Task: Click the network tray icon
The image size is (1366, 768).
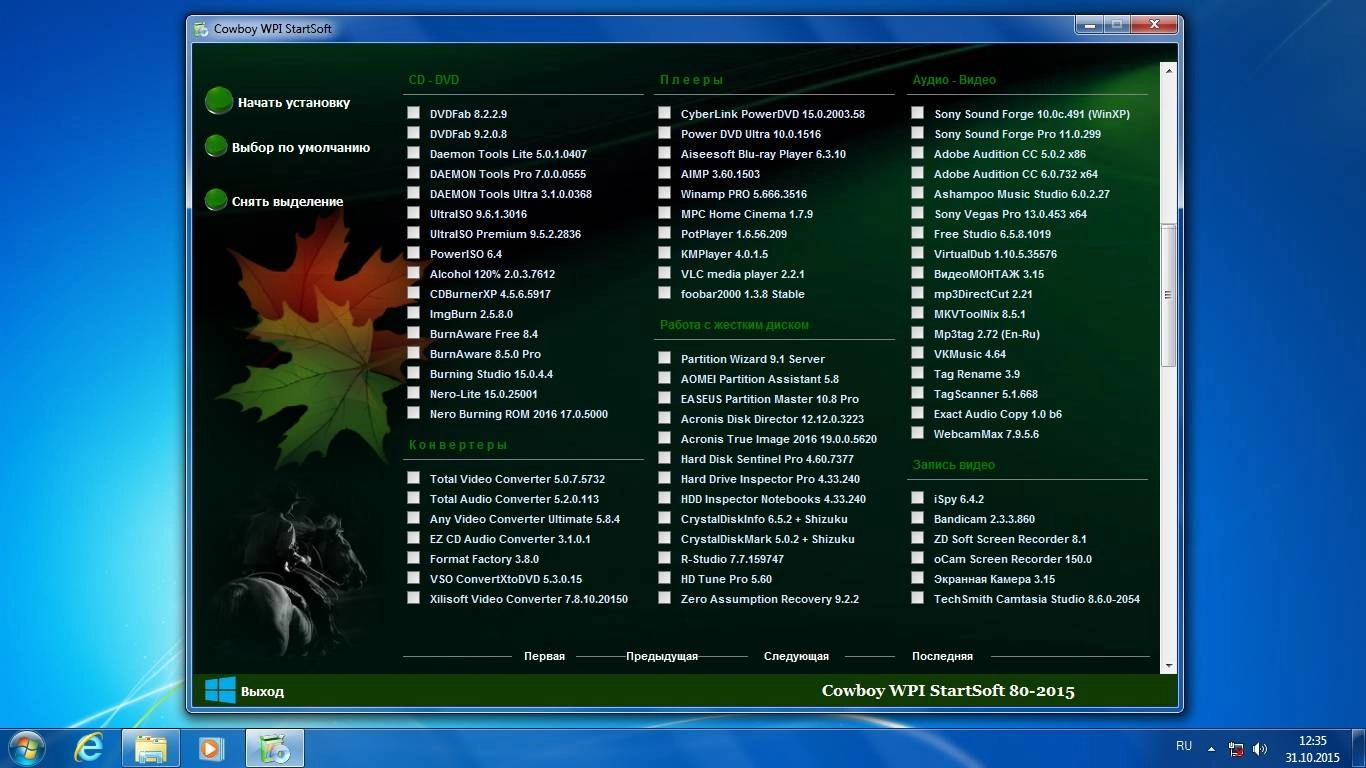Action: tap(1237, 748)
